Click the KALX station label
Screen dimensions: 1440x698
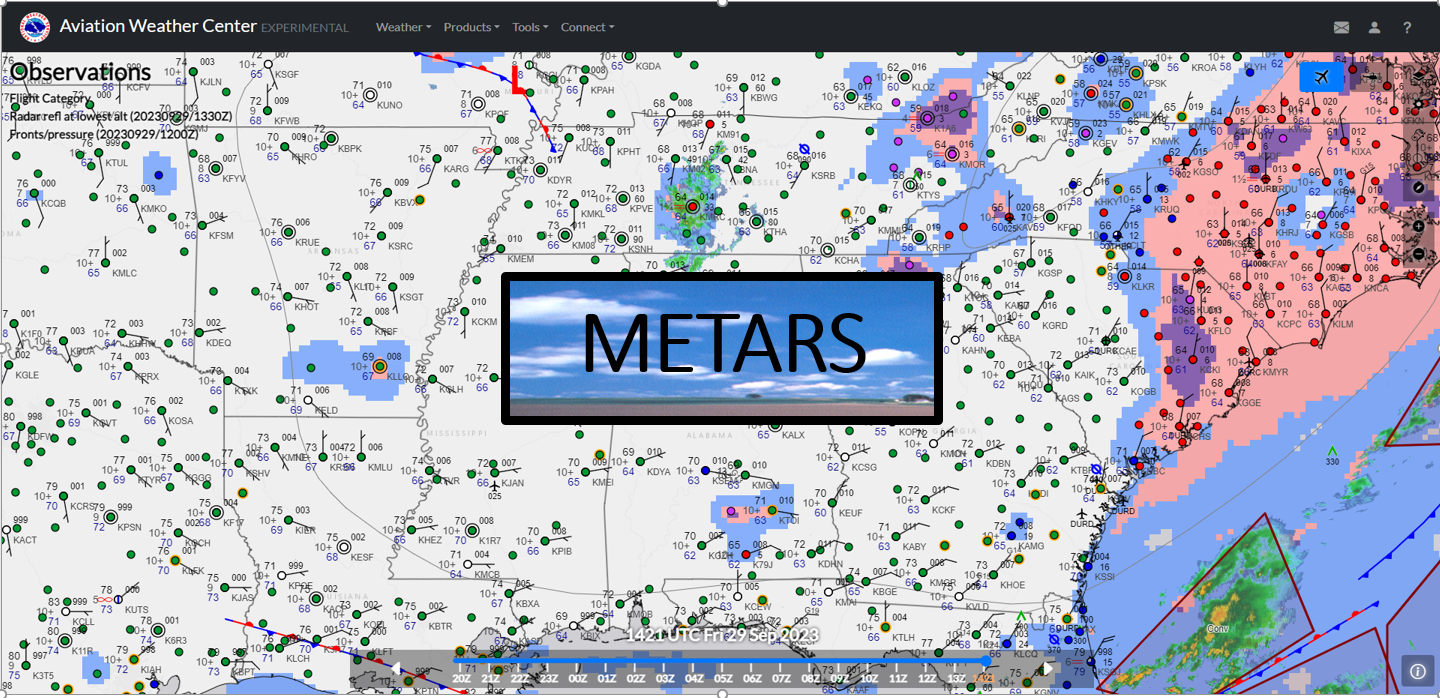tap(793, 435)
